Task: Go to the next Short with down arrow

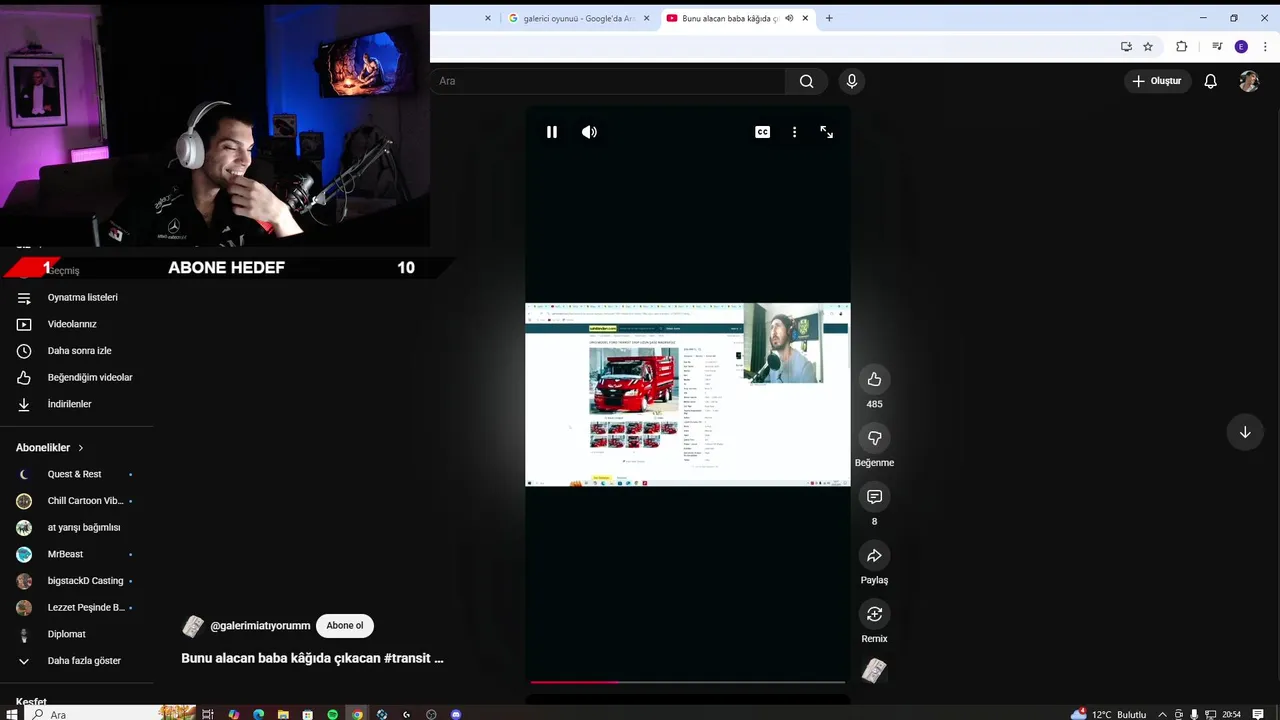Action: click(x=1245, y=432)
